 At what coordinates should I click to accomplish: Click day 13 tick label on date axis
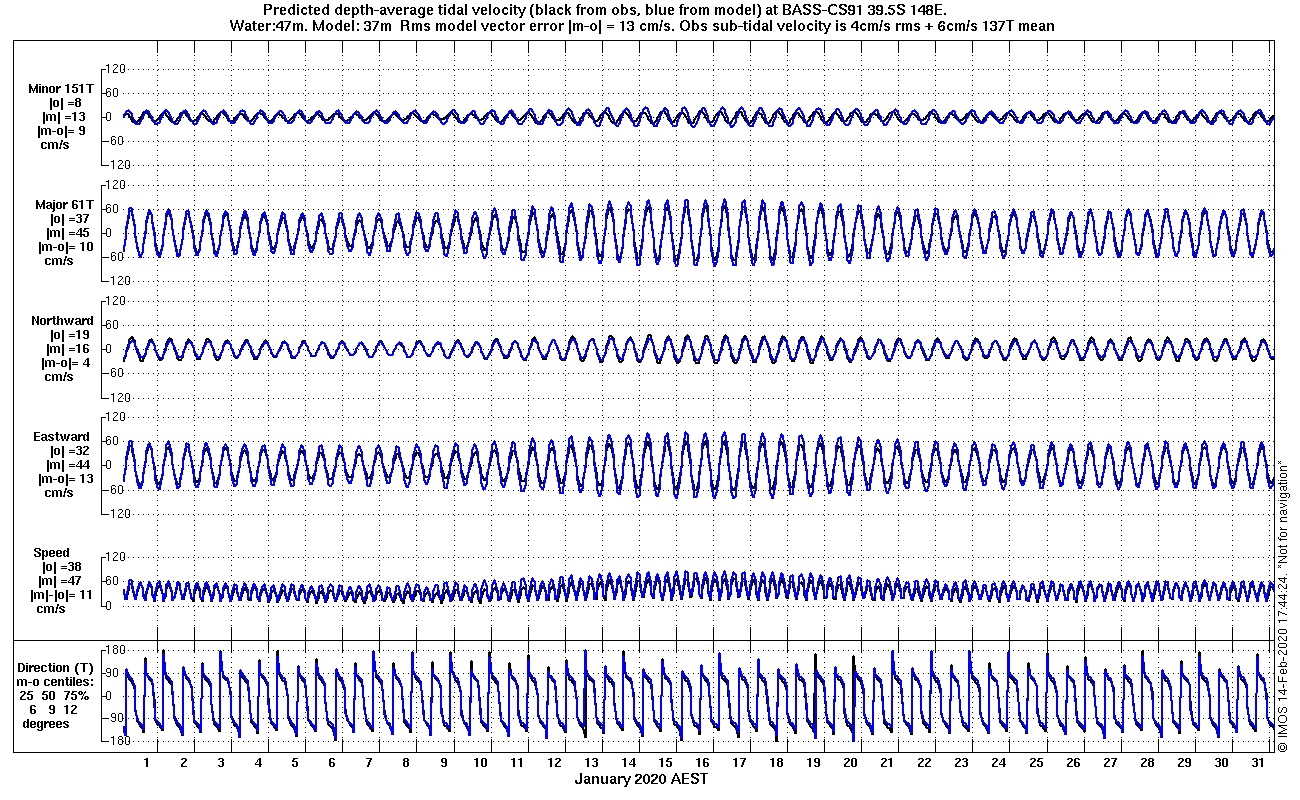click(591, 763)
